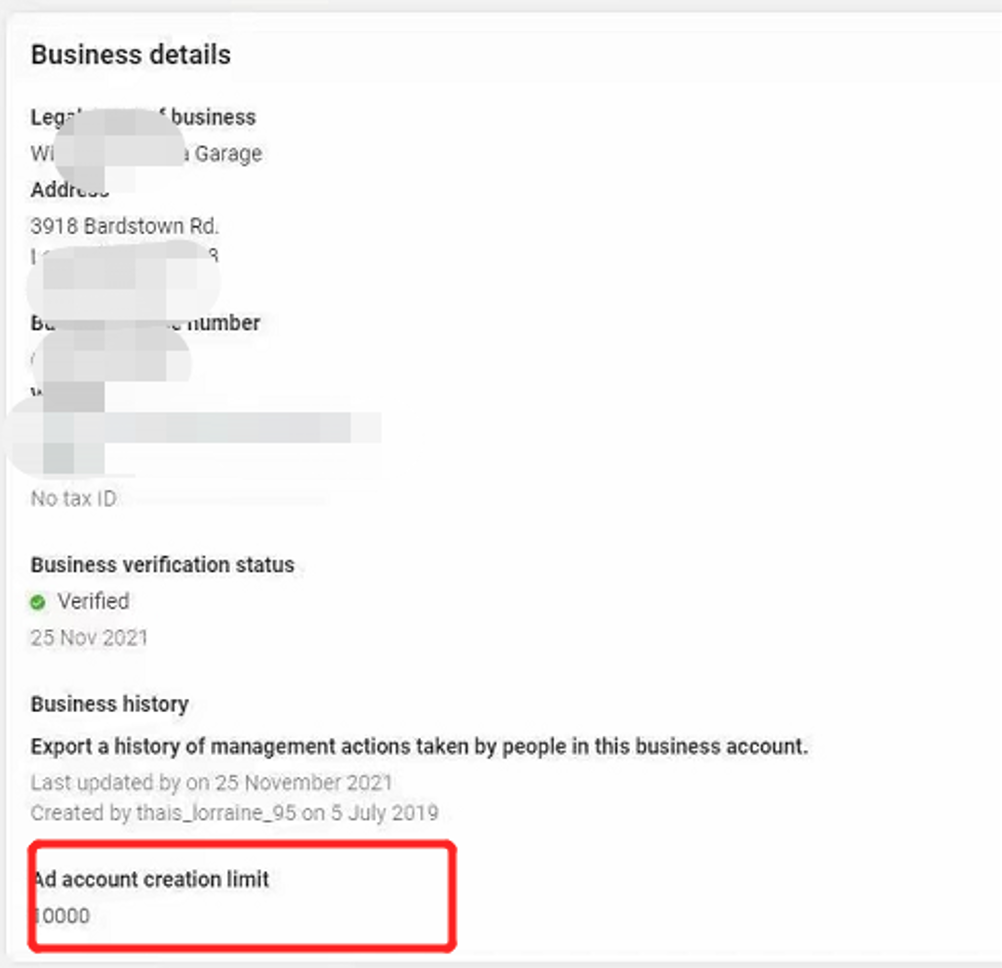Select the Legal name of business label
This screenshot has height=968, width=1002.
pyautogui.click(x=143, y=117)
